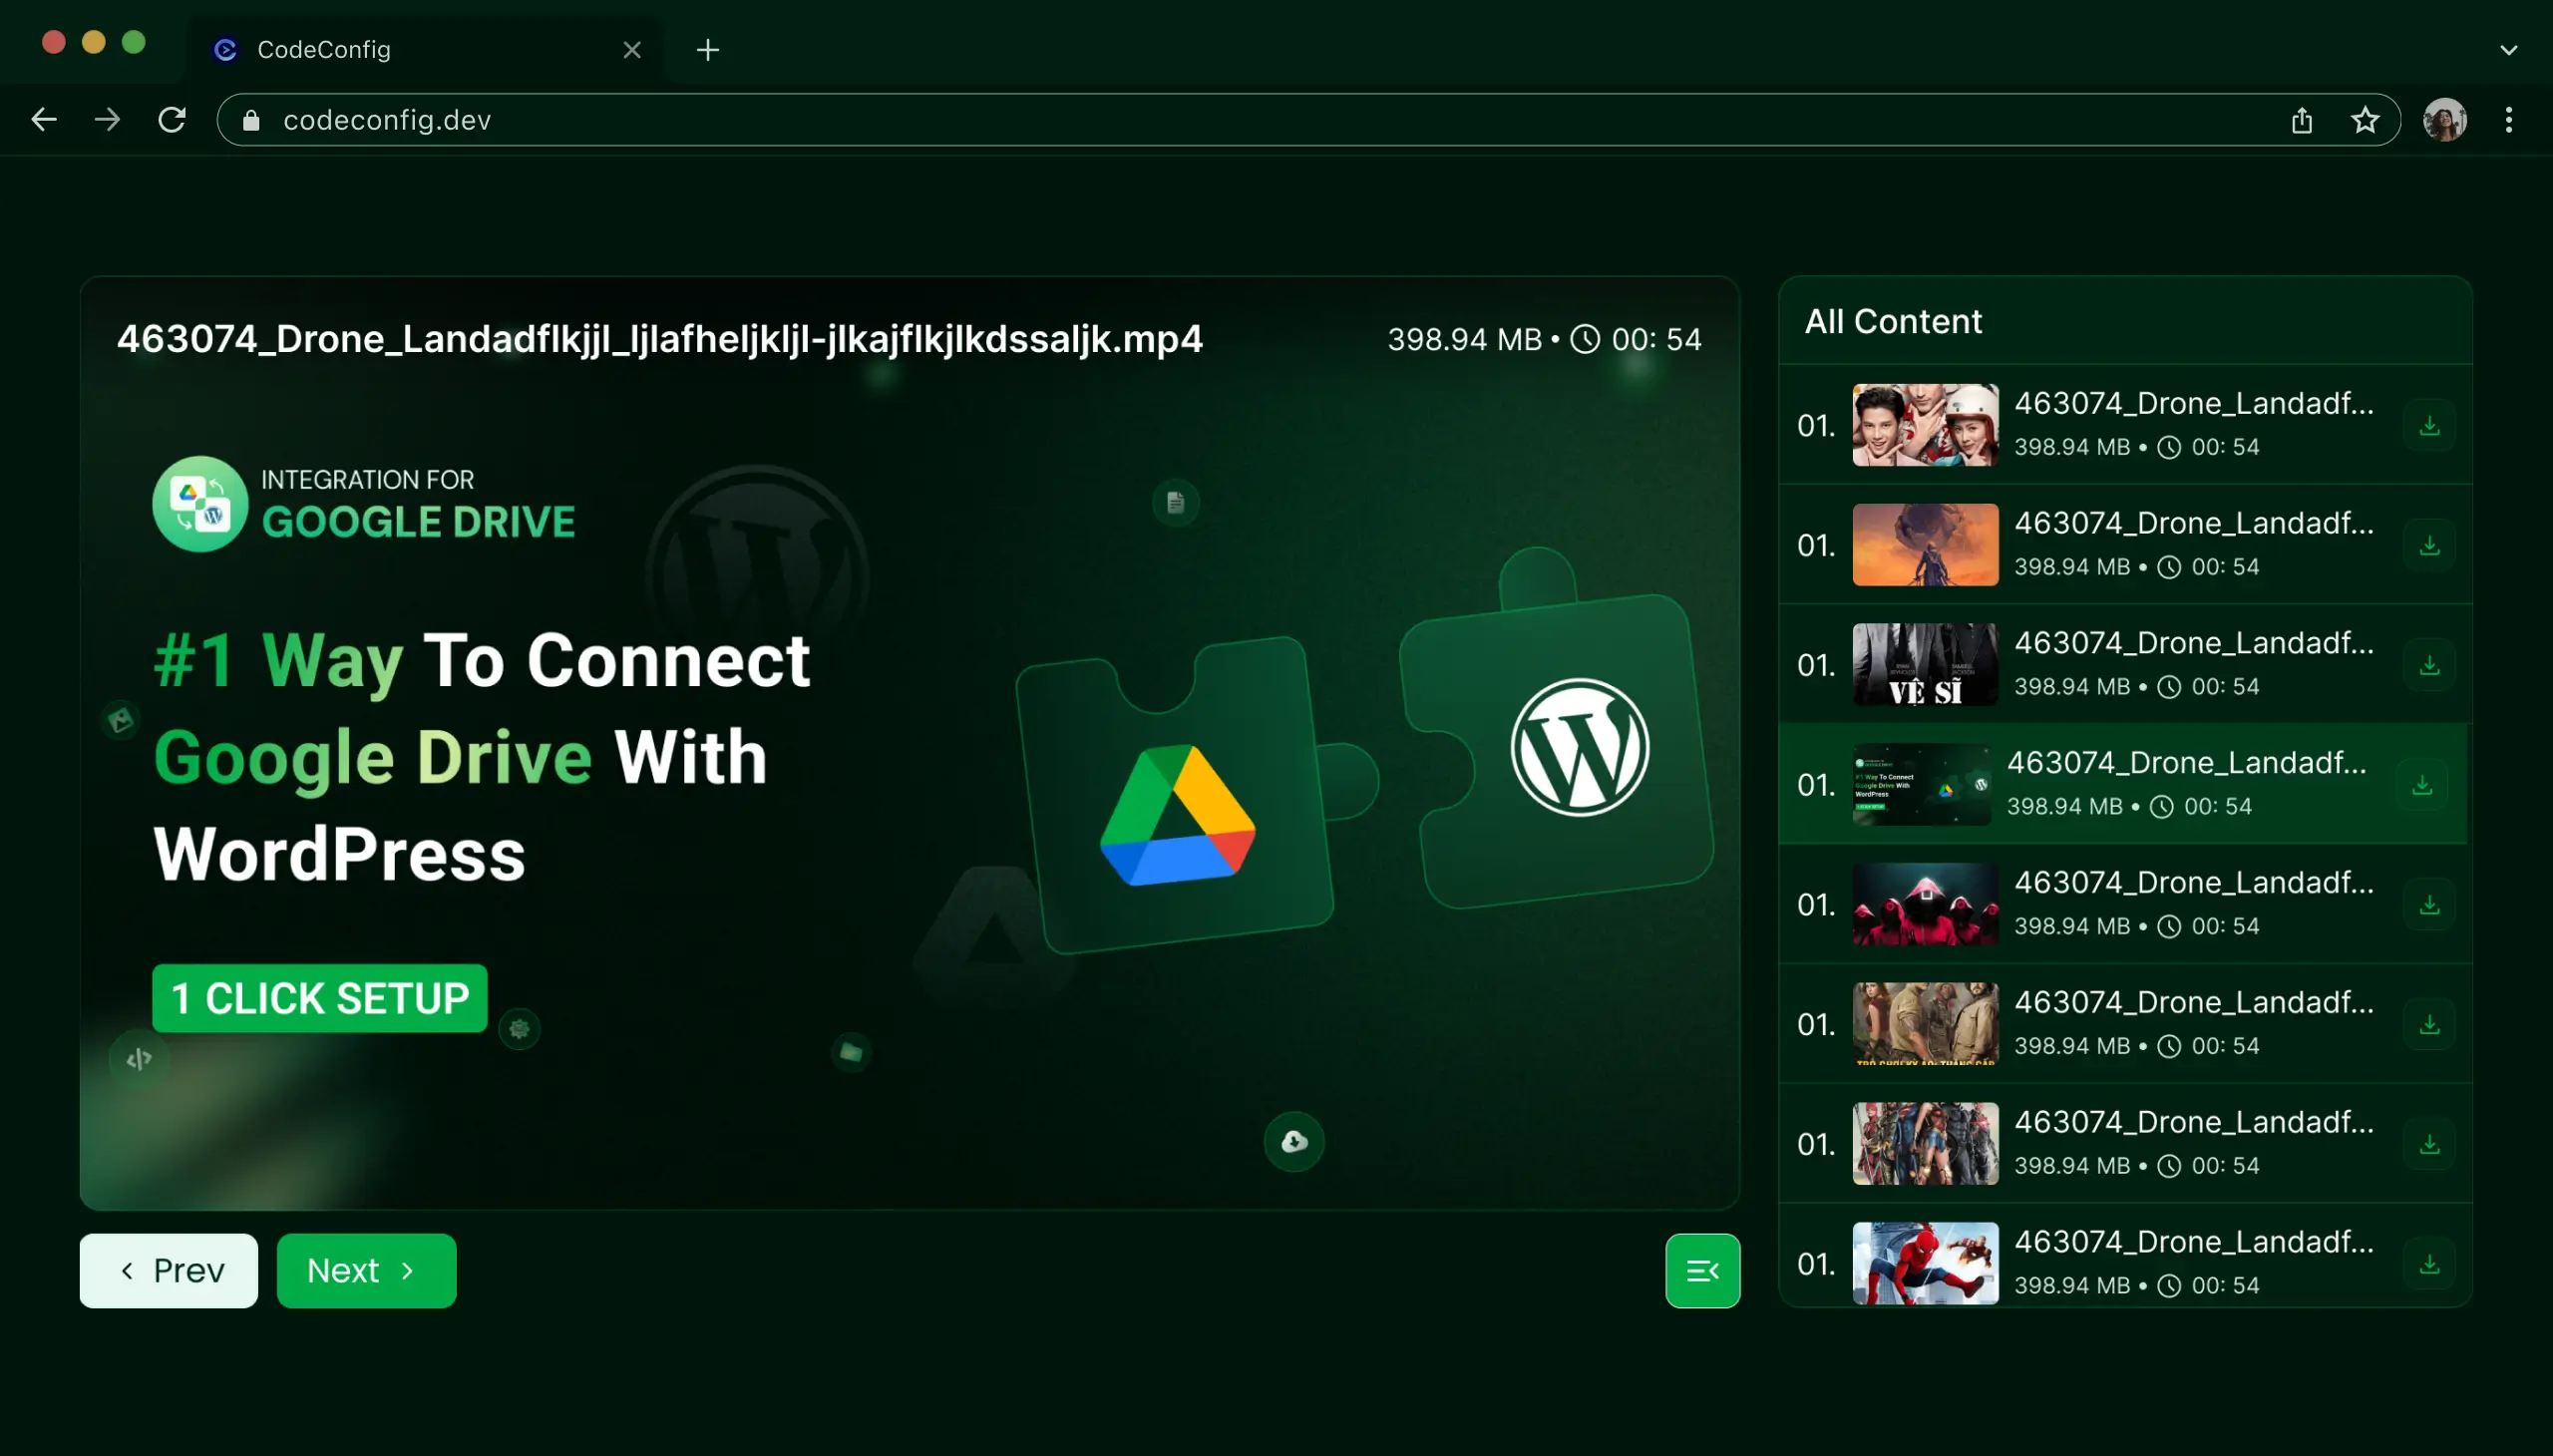Reload the codeconfig.dev page
Screen dimensions: 2553x1456
pyautogui.click(x=172, y=119)
